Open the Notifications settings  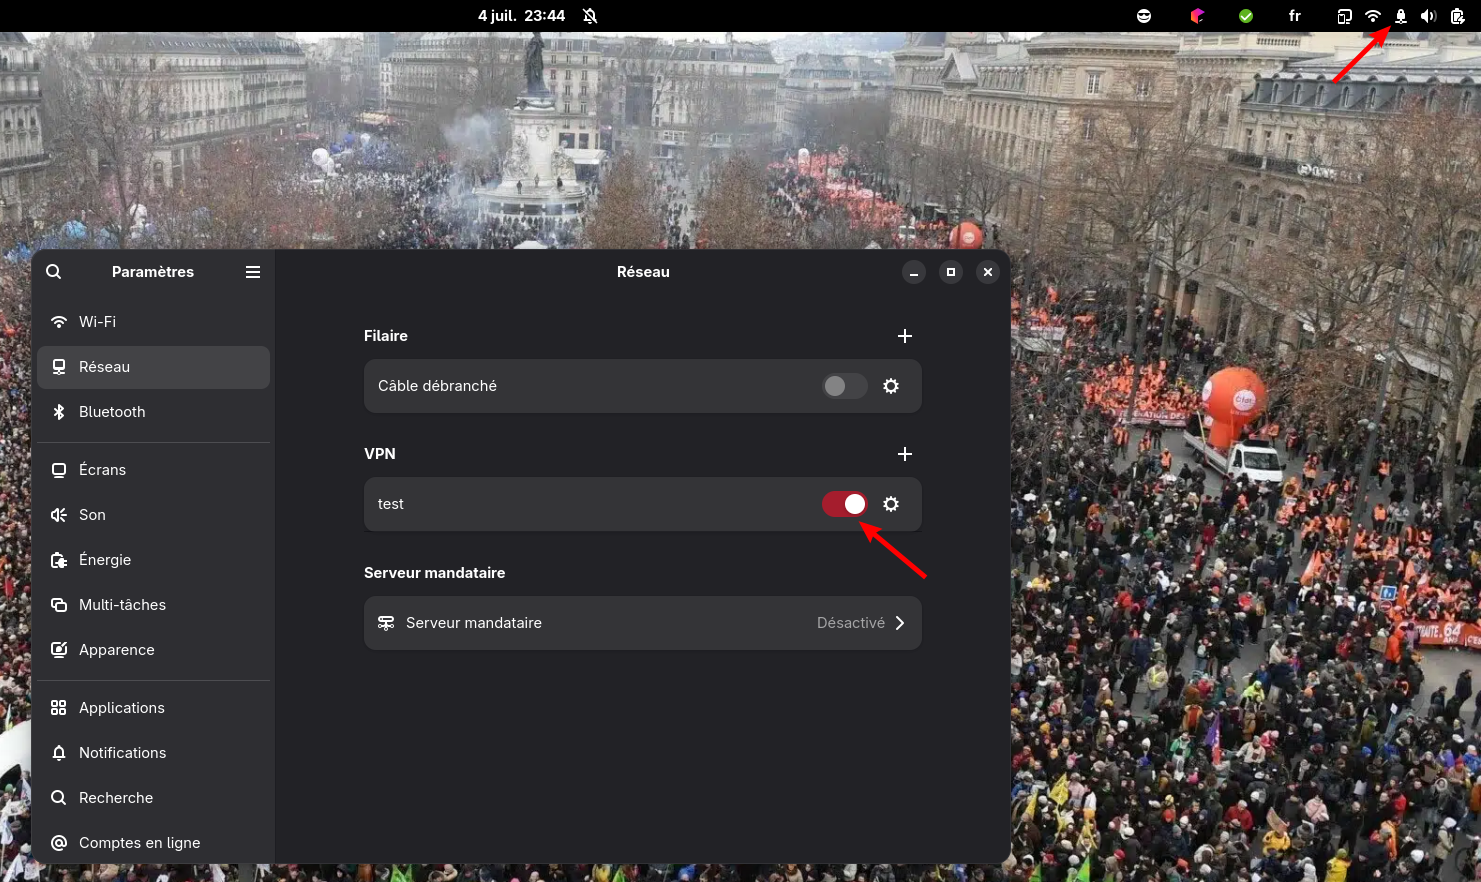pyautogui.click(x=154, y=753)
